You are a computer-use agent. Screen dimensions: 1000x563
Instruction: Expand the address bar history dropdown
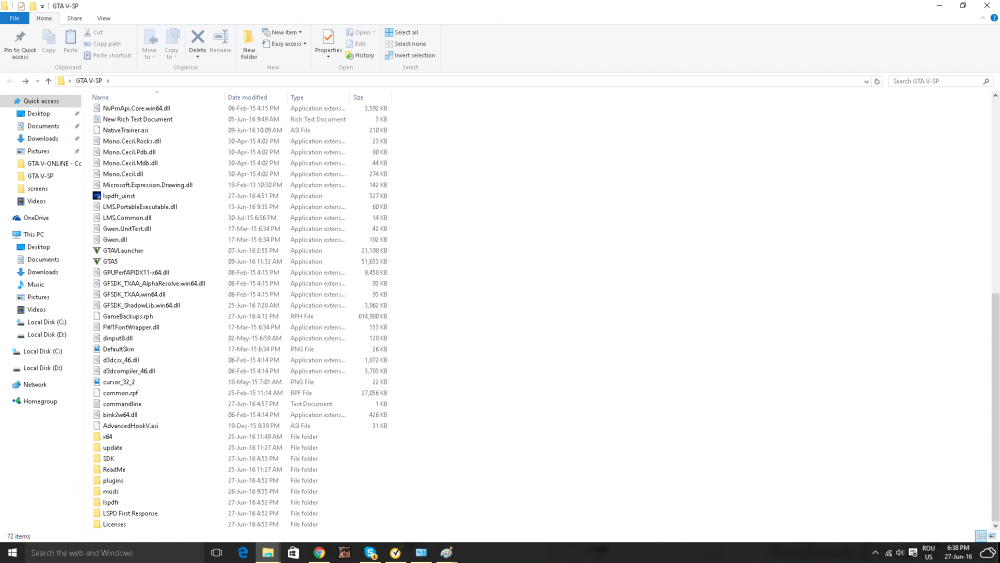click(x=866, y=82)
